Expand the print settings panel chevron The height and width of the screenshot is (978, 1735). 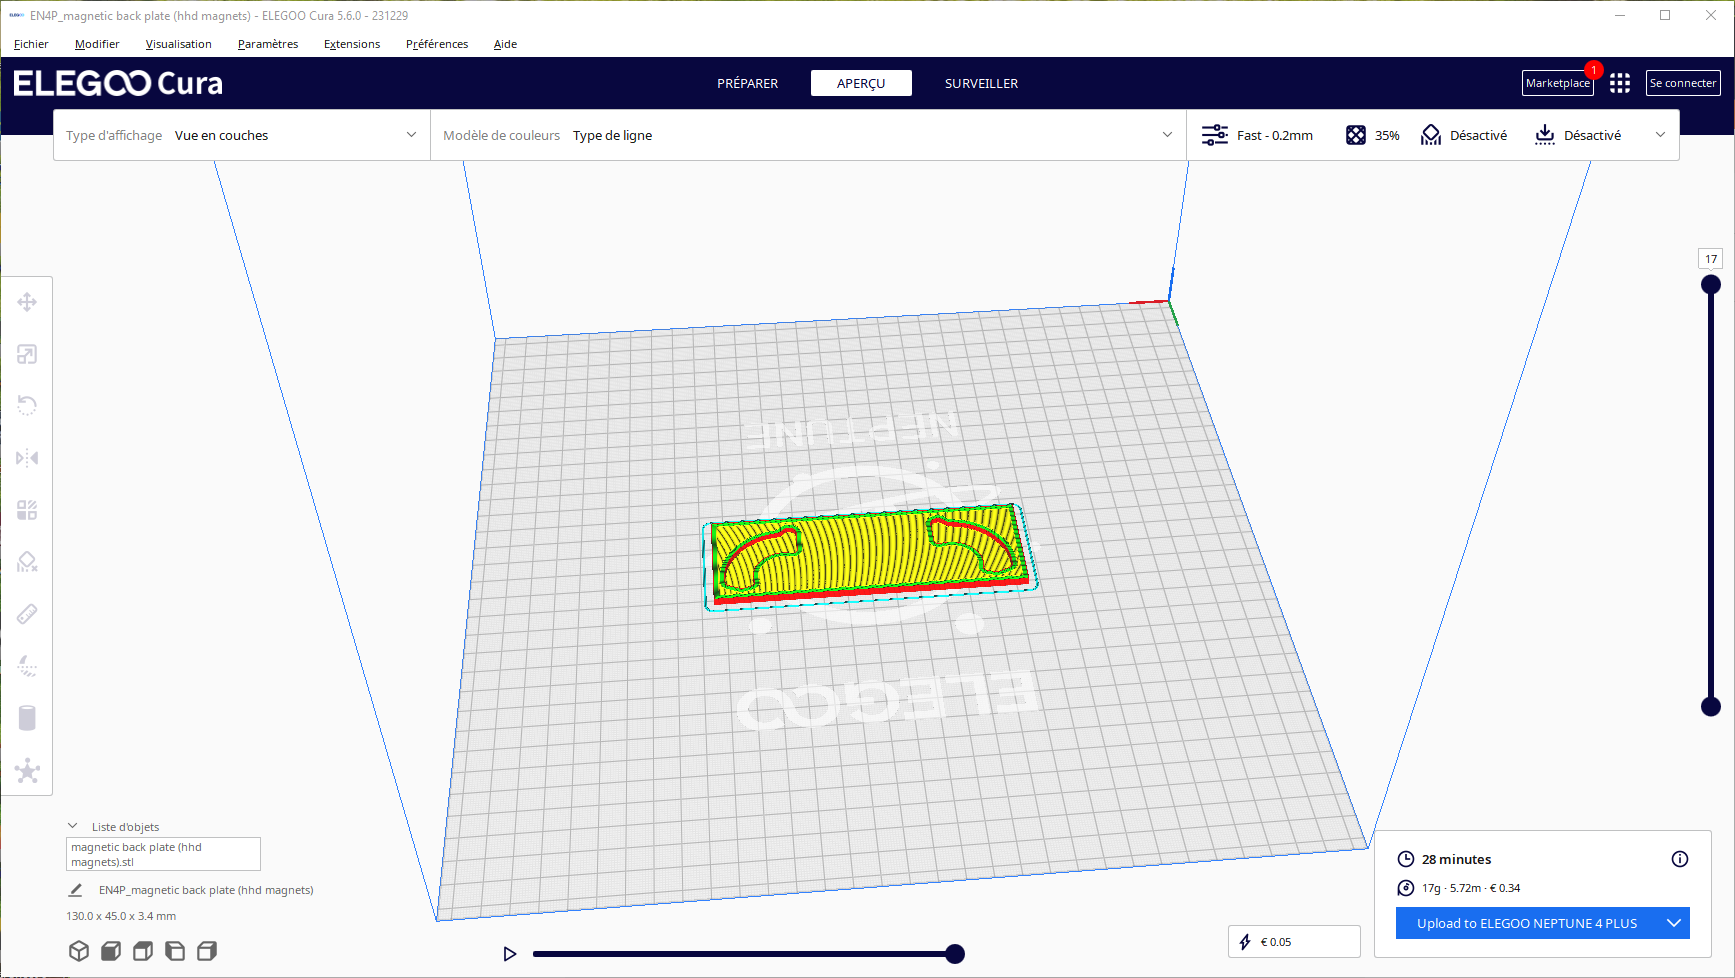[1661, 135]
